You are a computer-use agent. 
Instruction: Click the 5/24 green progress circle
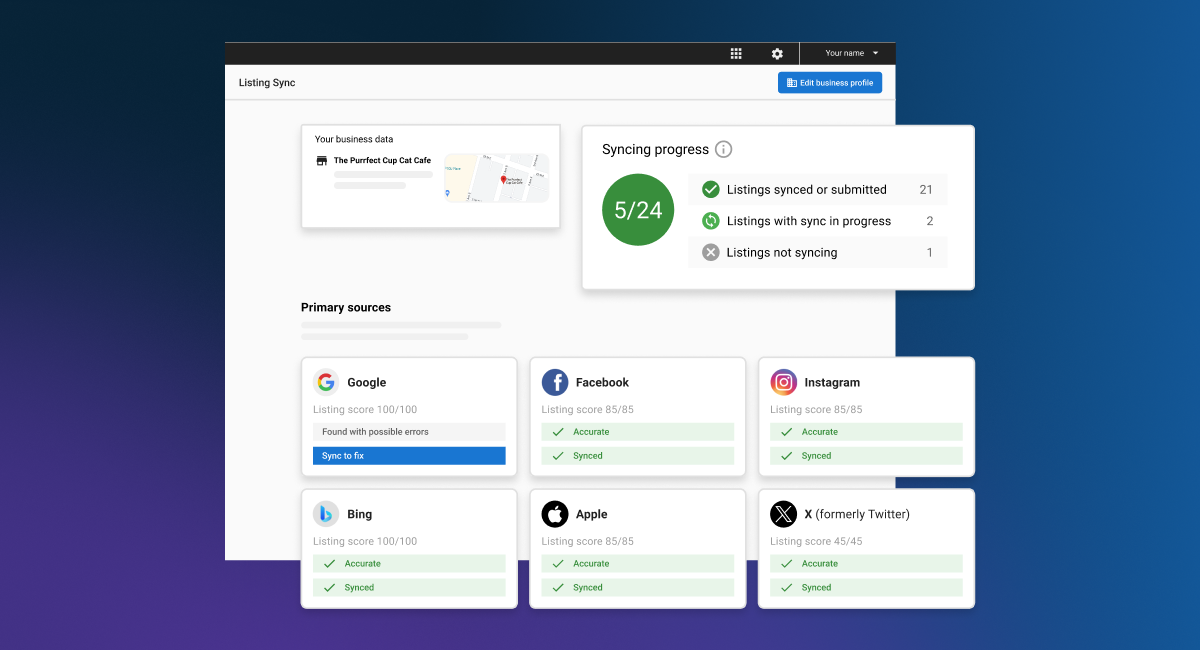point(638,210)
